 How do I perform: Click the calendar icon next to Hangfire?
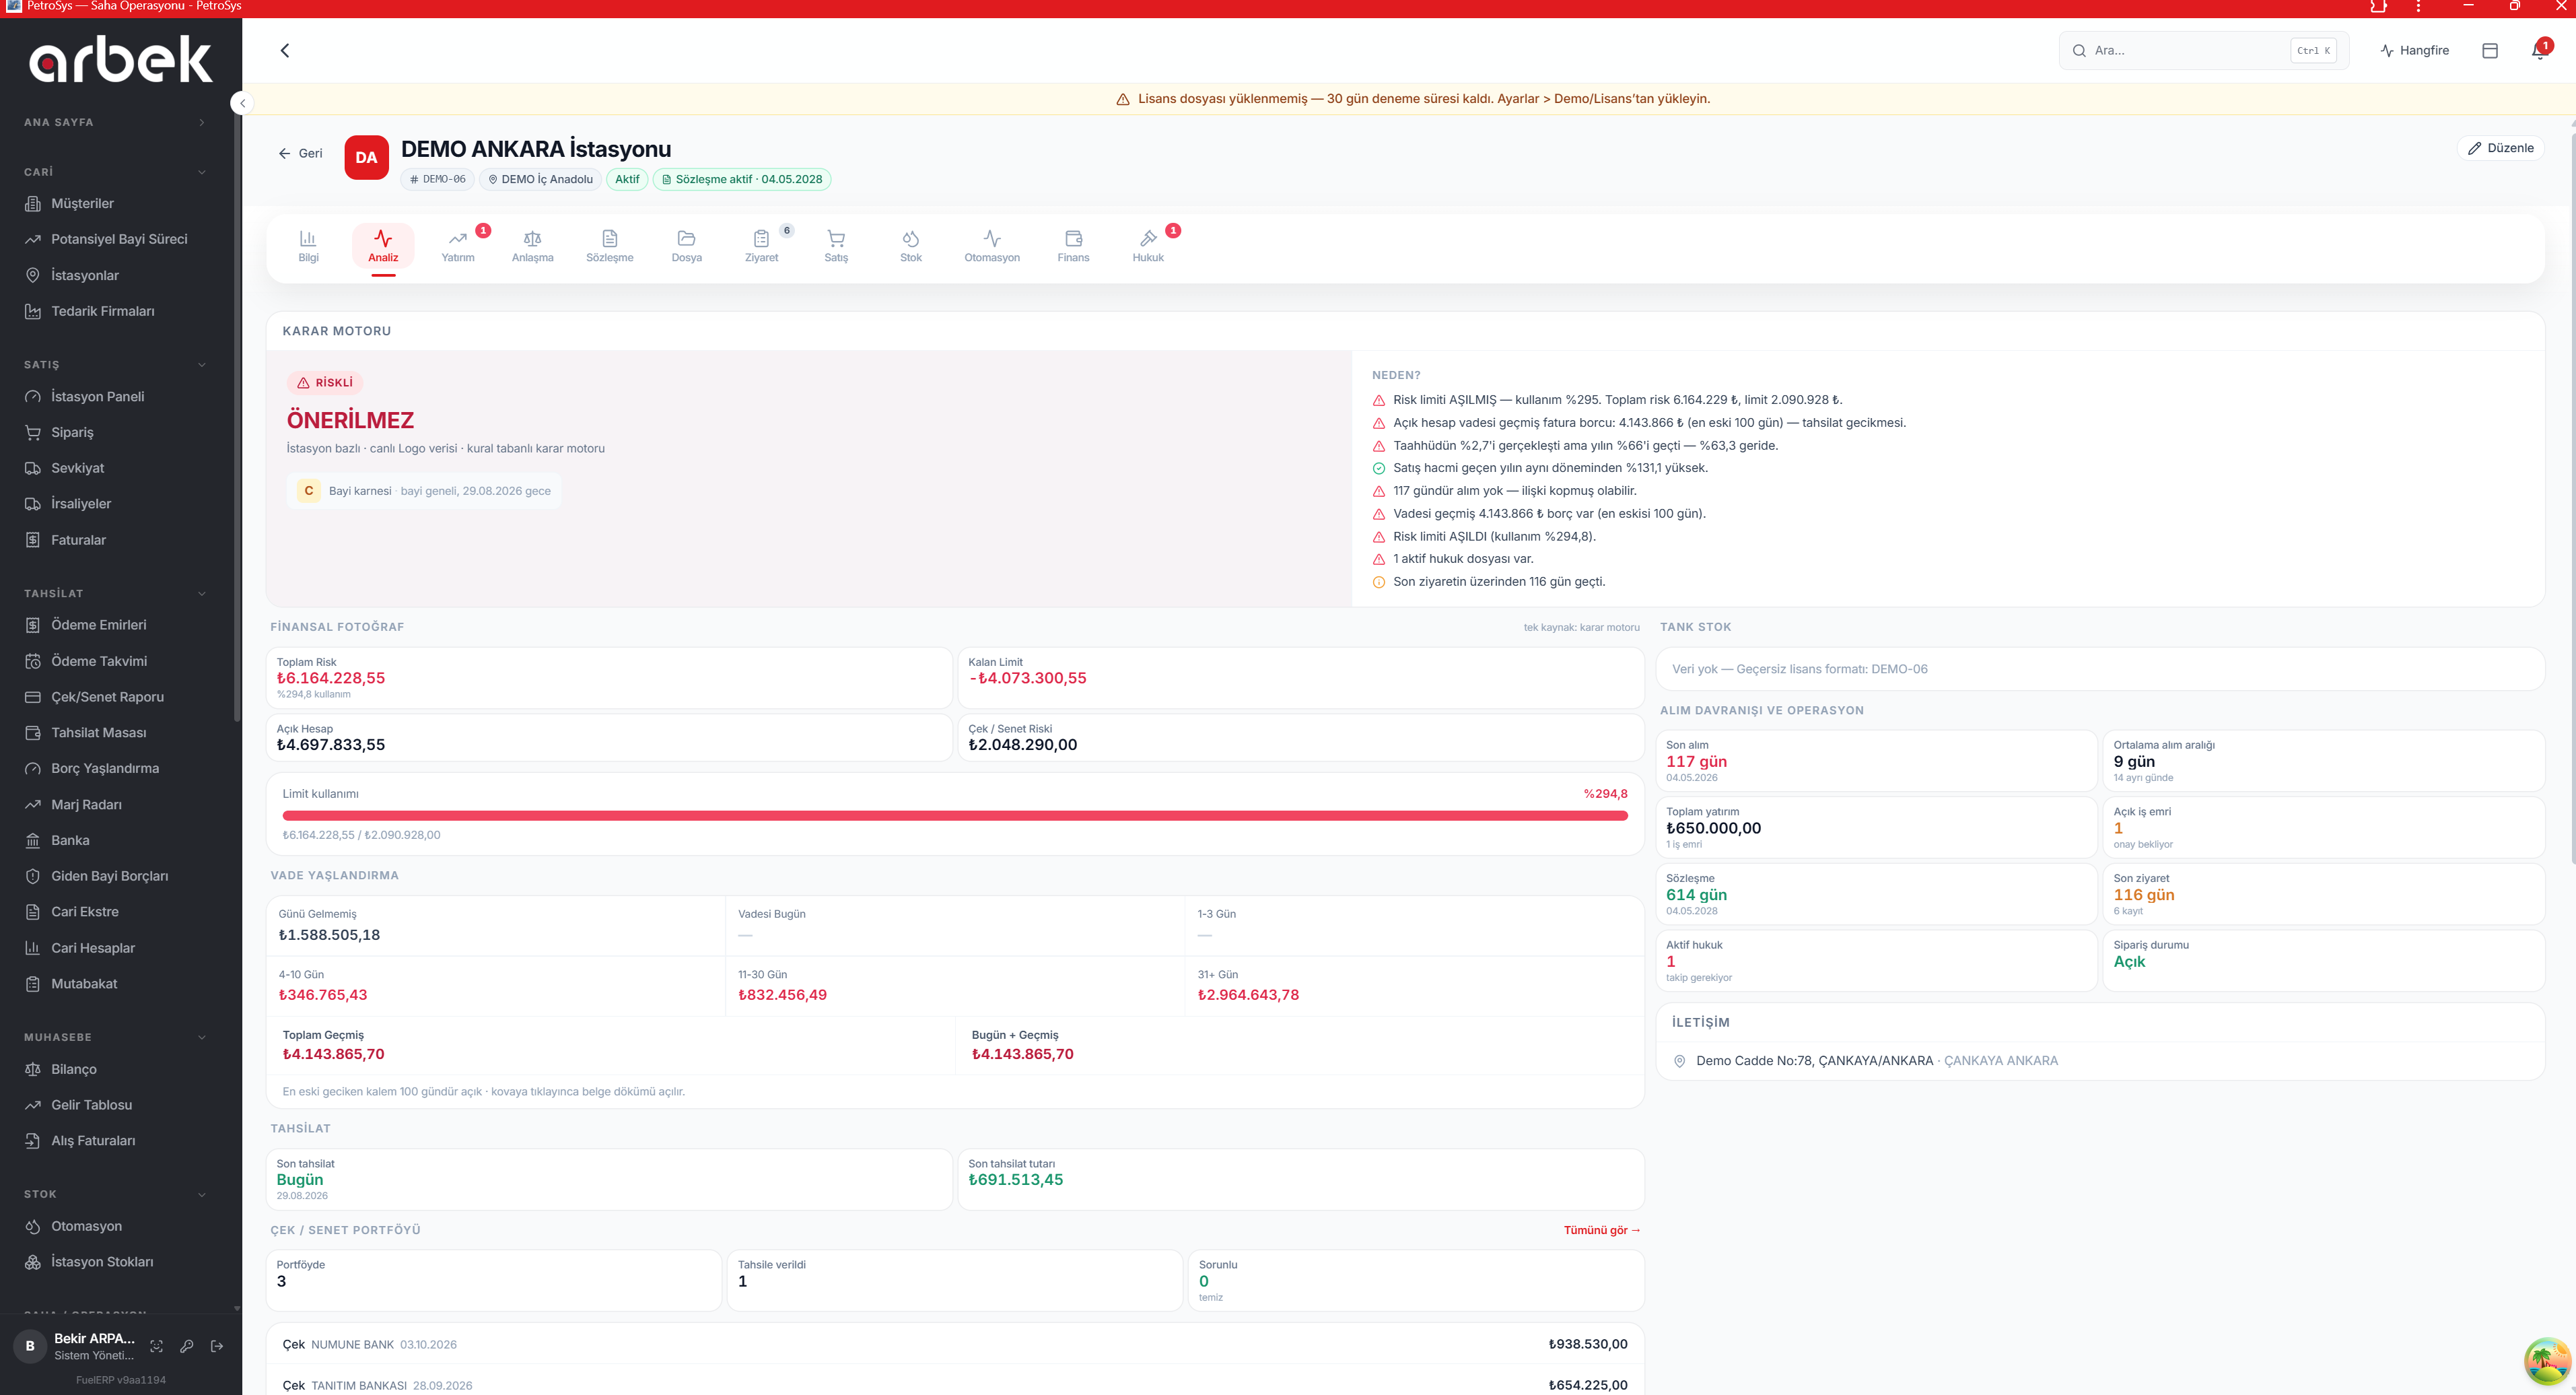[x=2490, y=50]
